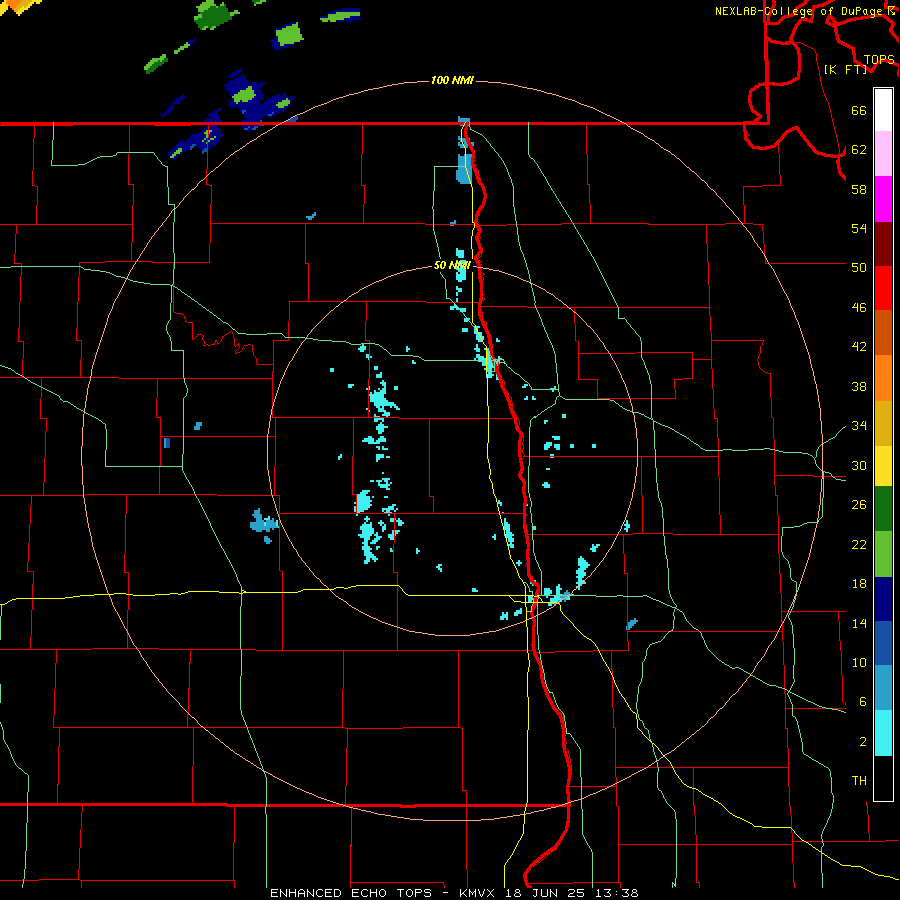The width and height of the screenshot is (900, 900).
Task: Click the 66 legend value
Action: click(x=859, y=111)
